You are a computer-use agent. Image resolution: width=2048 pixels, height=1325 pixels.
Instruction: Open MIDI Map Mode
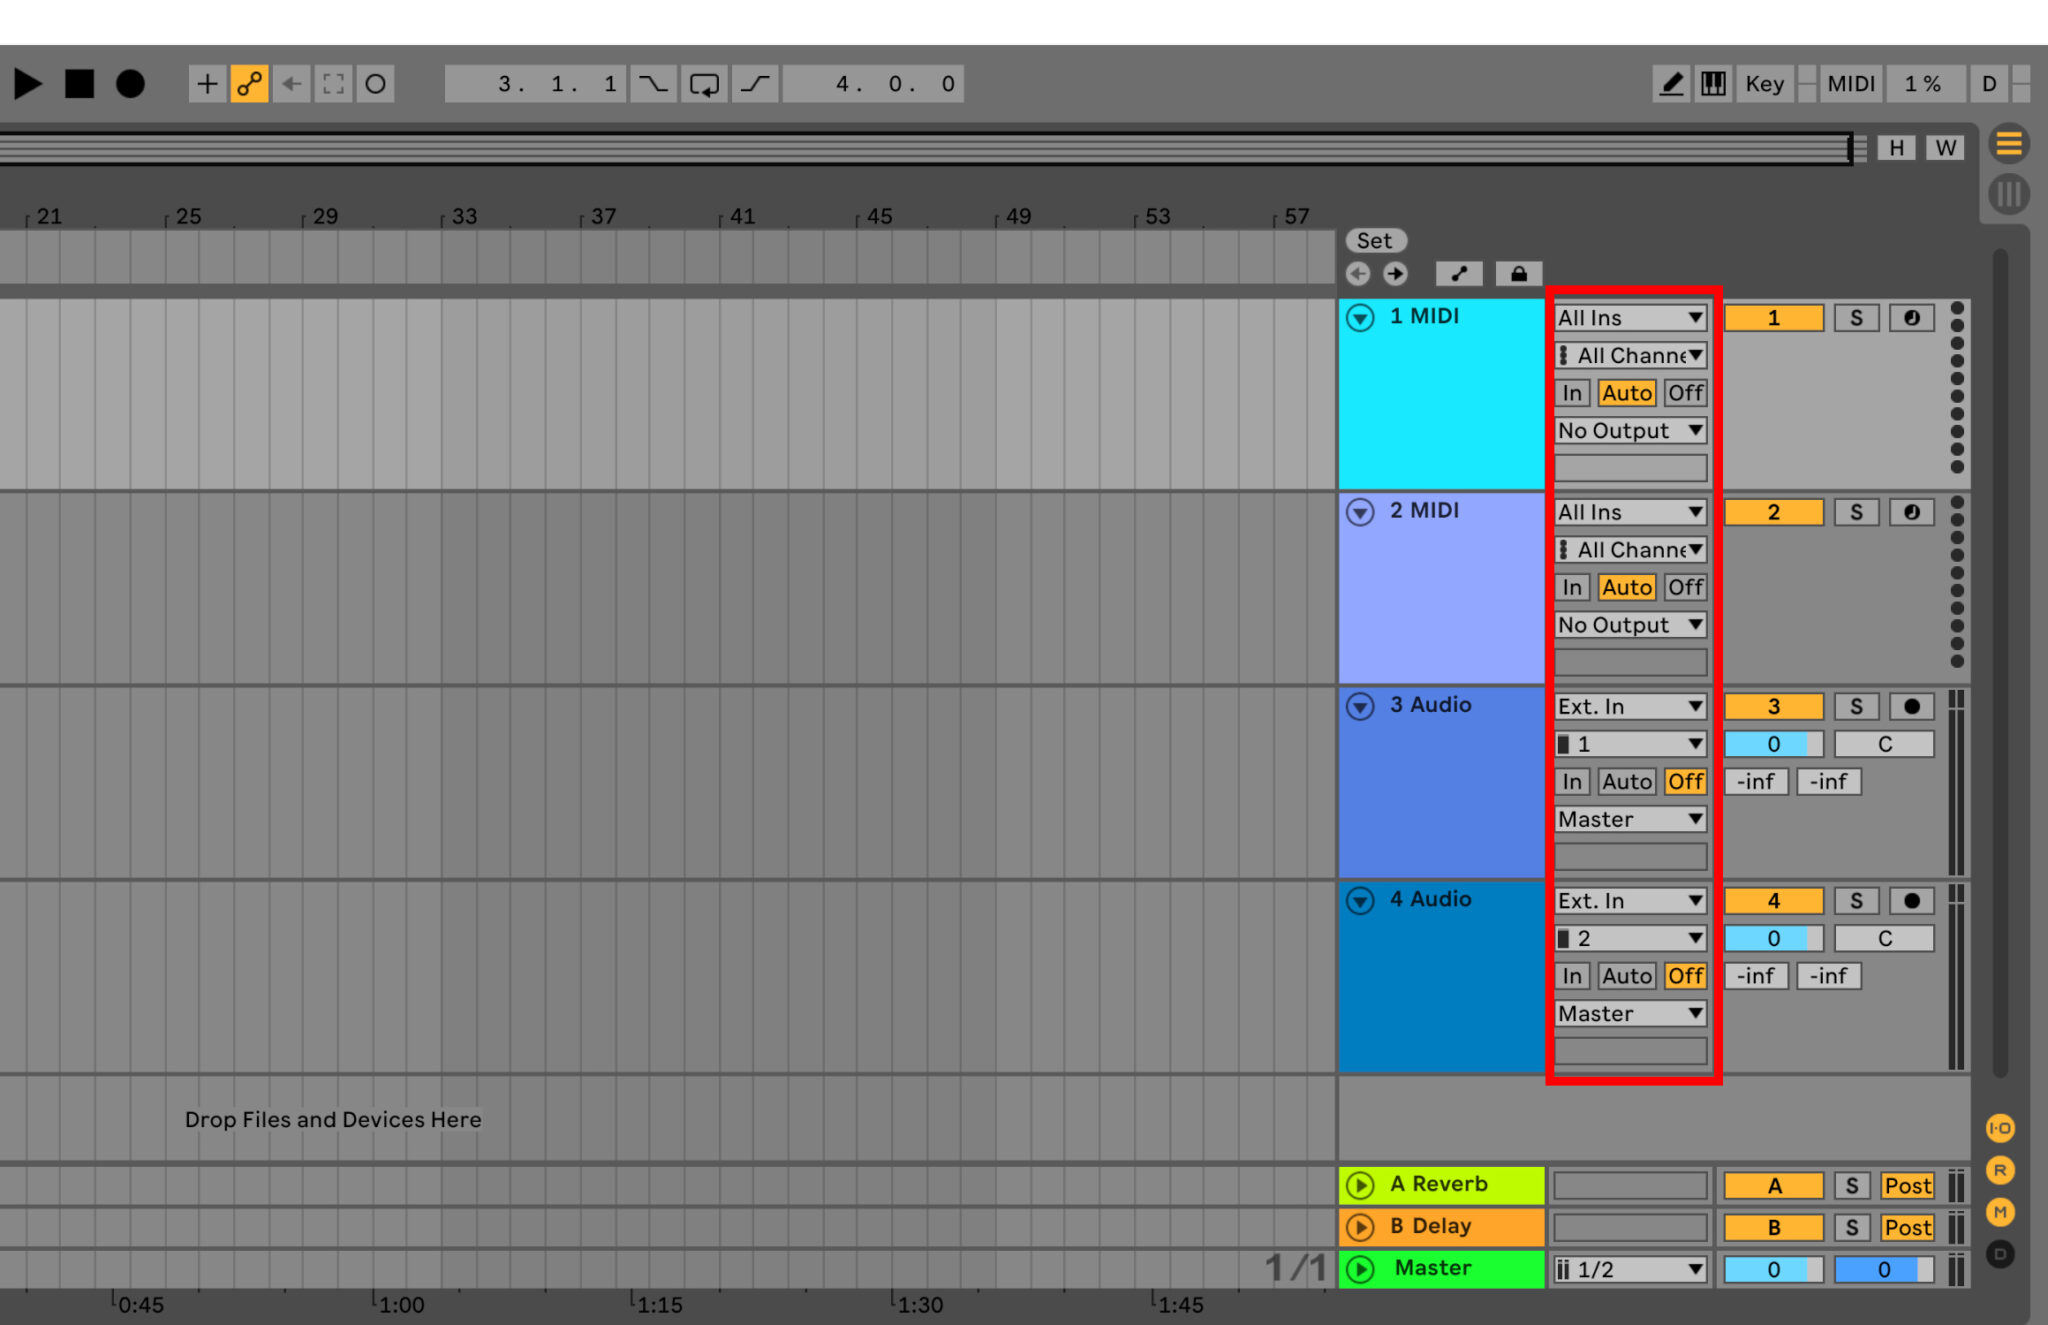pyautogui.click(x=1851, y=84)
